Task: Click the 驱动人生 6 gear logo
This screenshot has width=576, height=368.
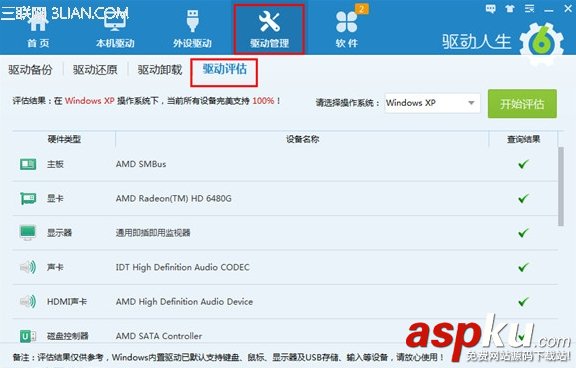Action: [x=541, y=43]
